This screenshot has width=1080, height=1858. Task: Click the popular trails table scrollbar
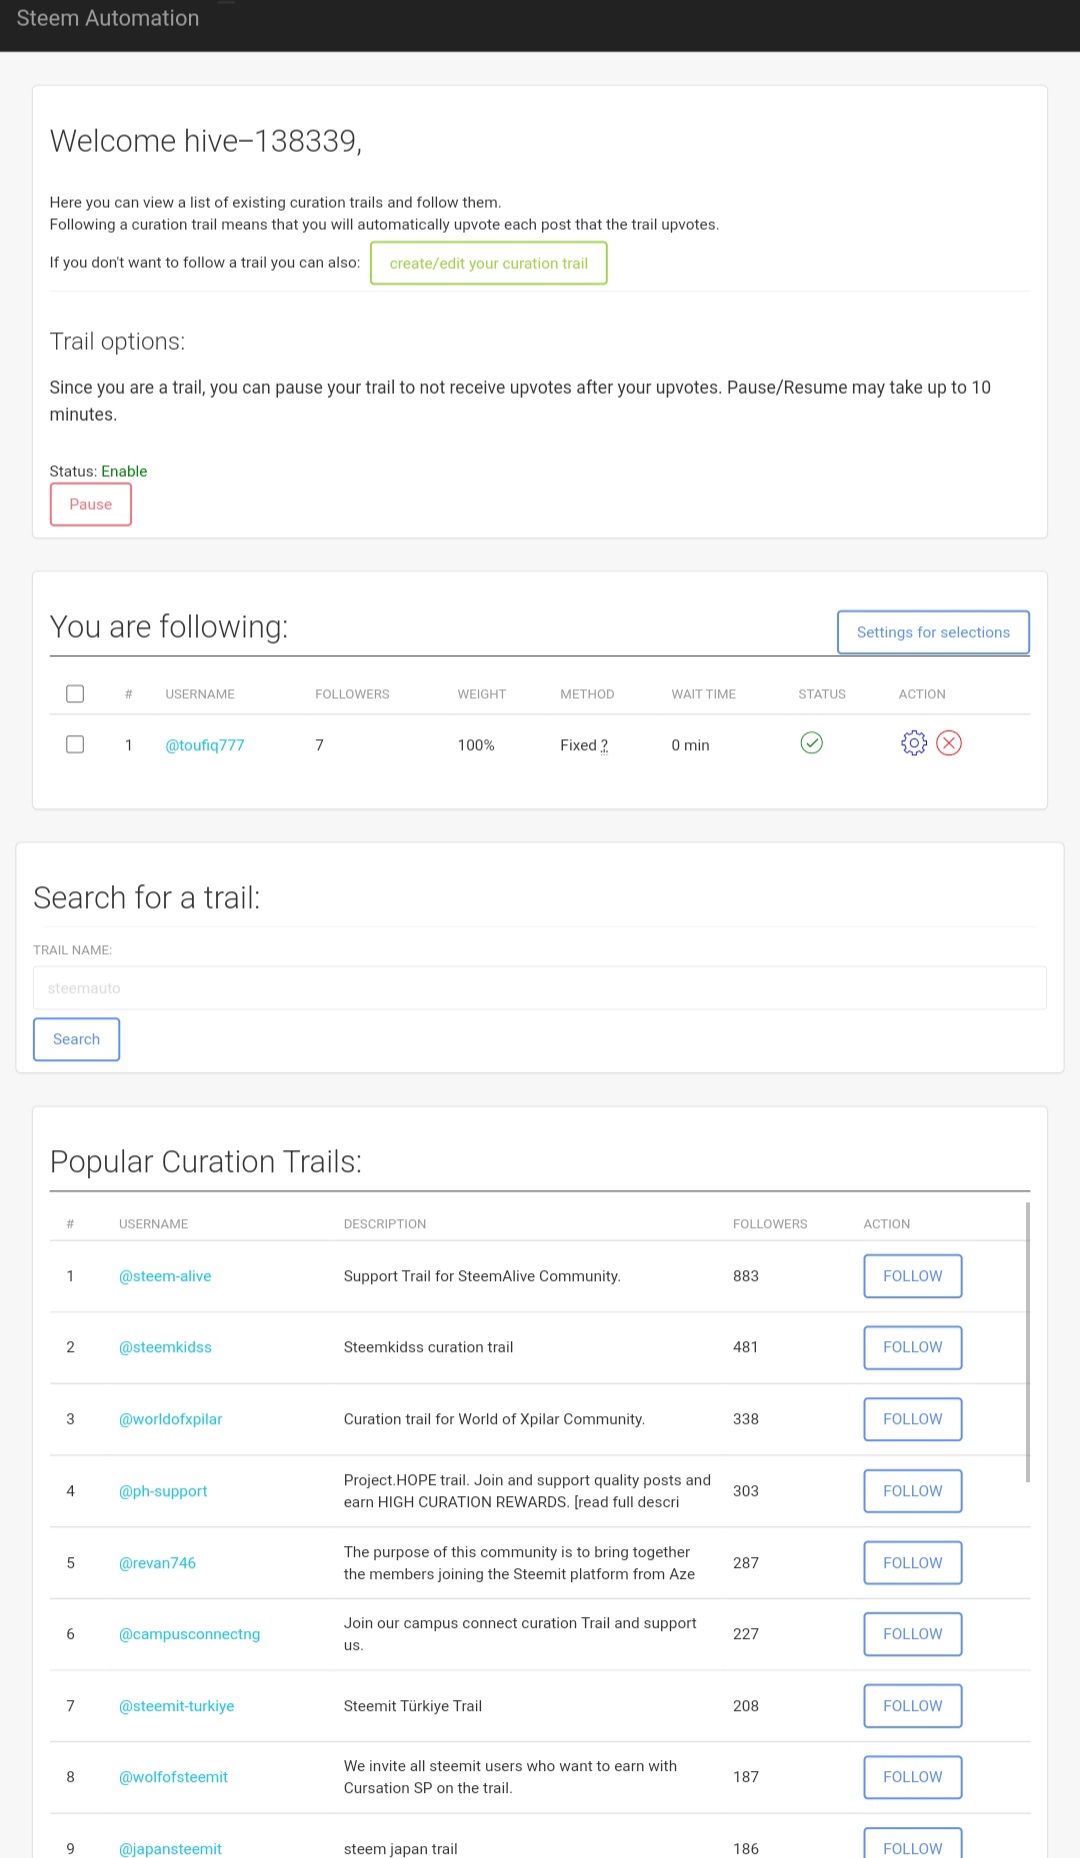1027,1340
